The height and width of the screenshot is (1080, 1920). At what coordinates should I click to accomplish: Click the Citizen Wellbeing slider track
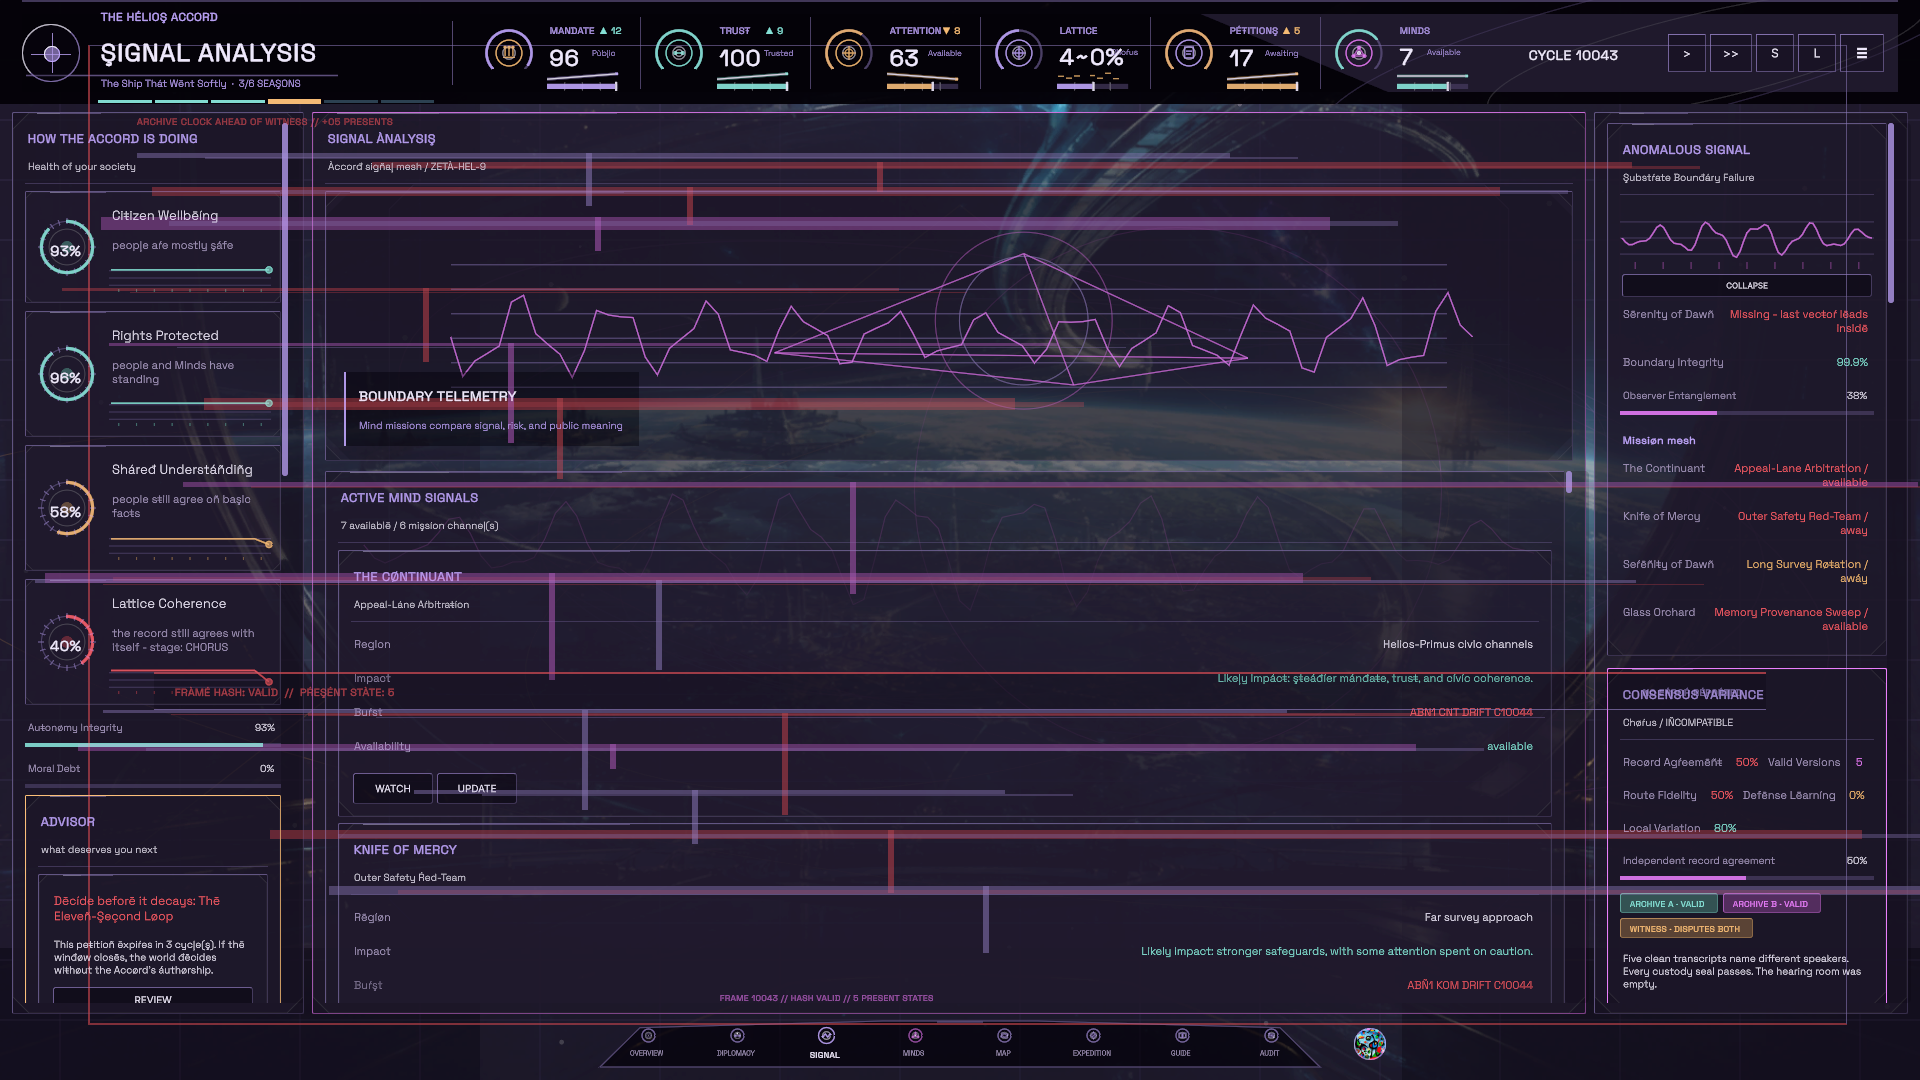point(191,270)
